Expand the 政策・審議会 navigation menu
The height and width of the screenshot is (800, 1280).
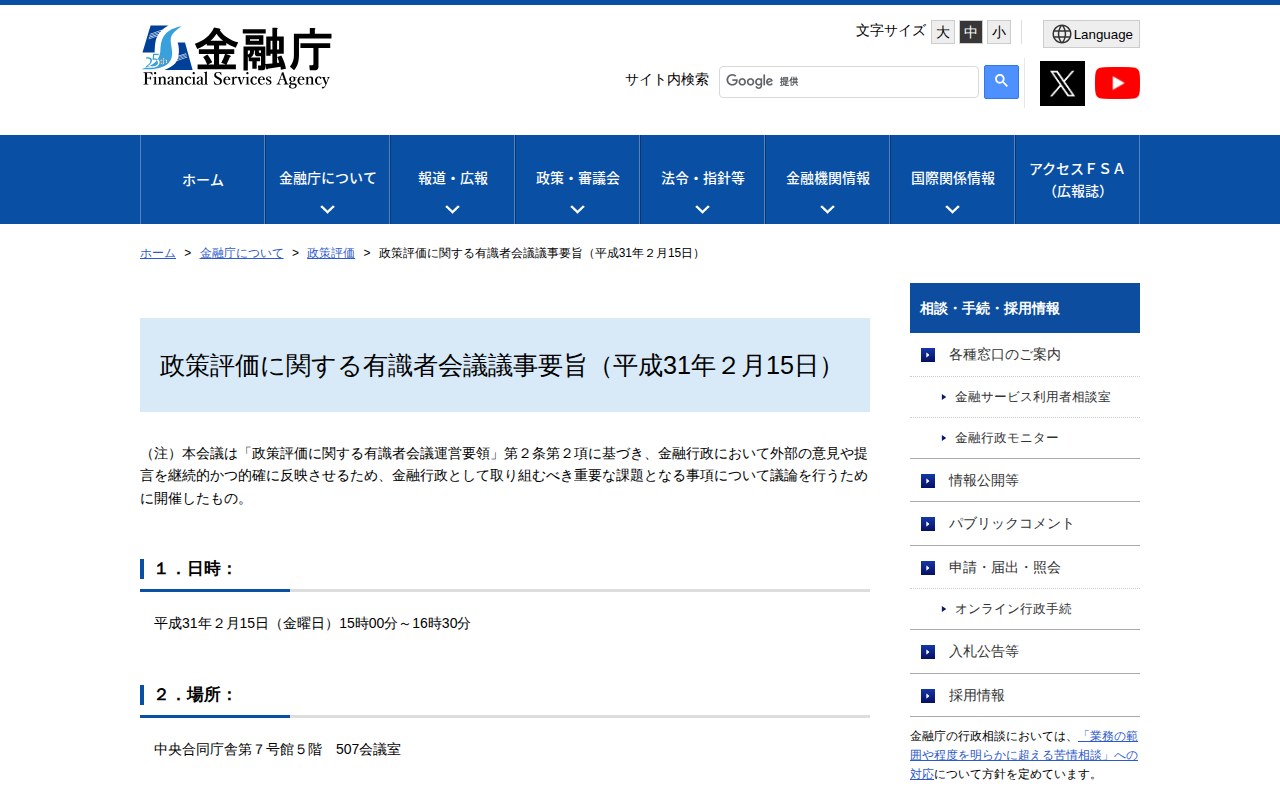pyautogui.click(x=576, y=179)
